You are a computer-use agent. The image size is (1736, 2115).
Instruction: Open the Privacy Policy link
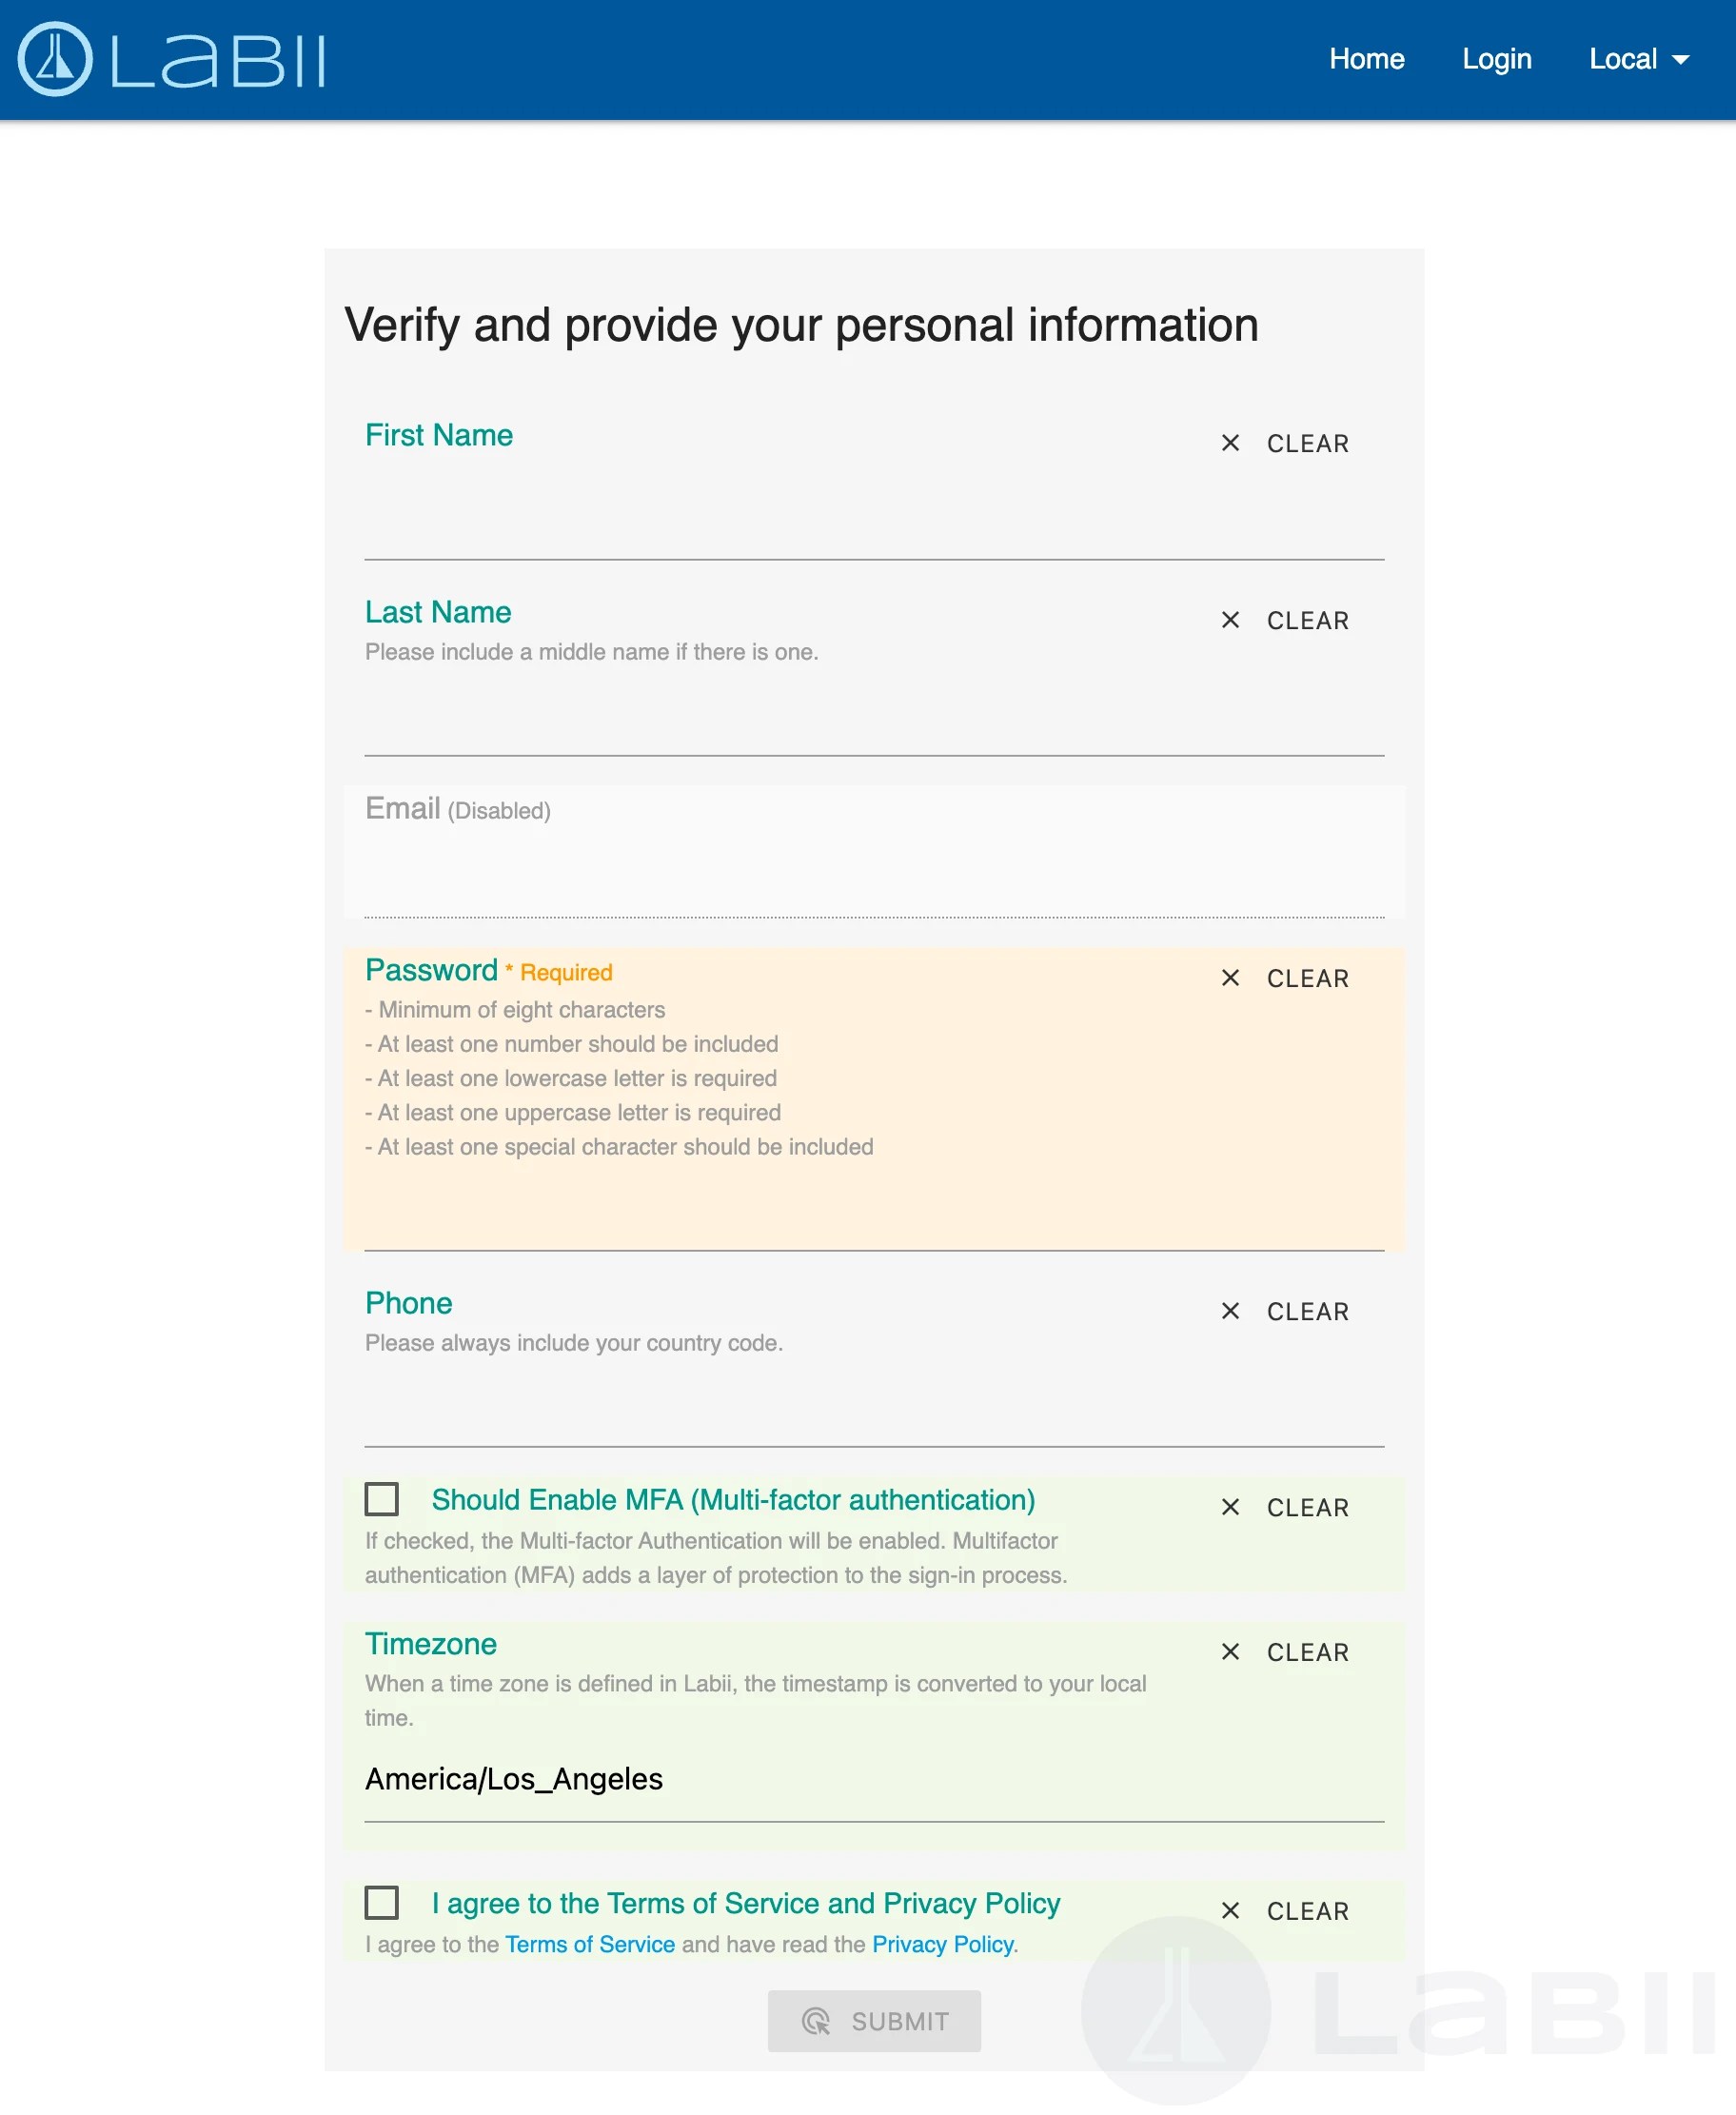pos(941,1945)
